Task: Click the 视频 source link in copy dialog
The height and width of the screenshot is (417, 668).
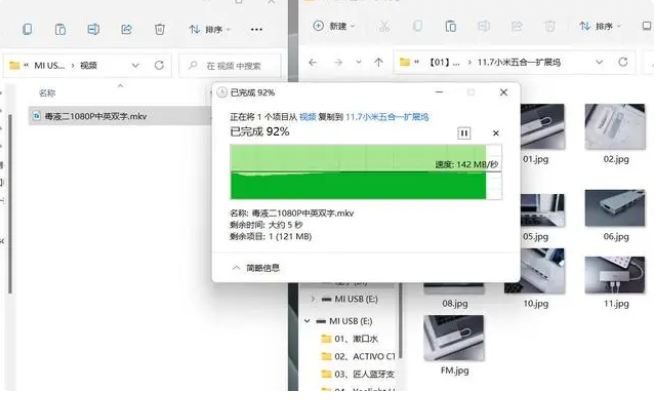Action: [308, 117]
